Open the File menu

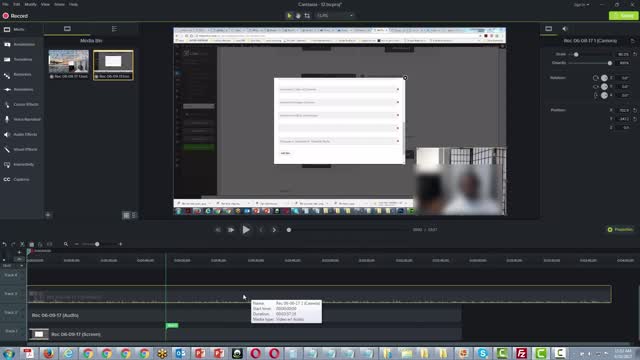tap(5, 4)
